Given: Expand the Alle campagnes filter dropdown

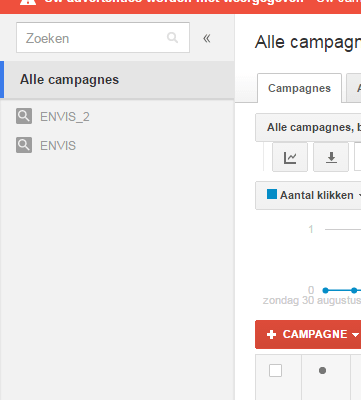Looking at the screenshot, I should pos(308,127).
